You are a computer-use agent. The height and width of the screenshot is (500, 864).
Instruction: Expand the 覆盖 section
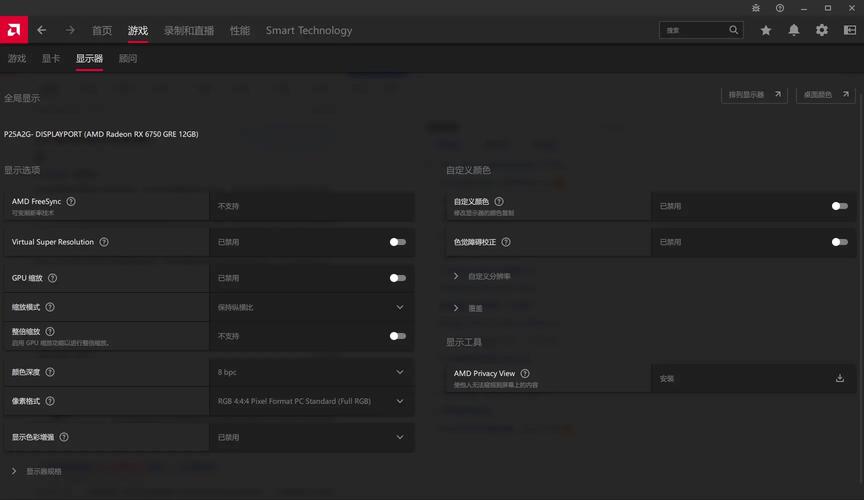tap(468, 308)
